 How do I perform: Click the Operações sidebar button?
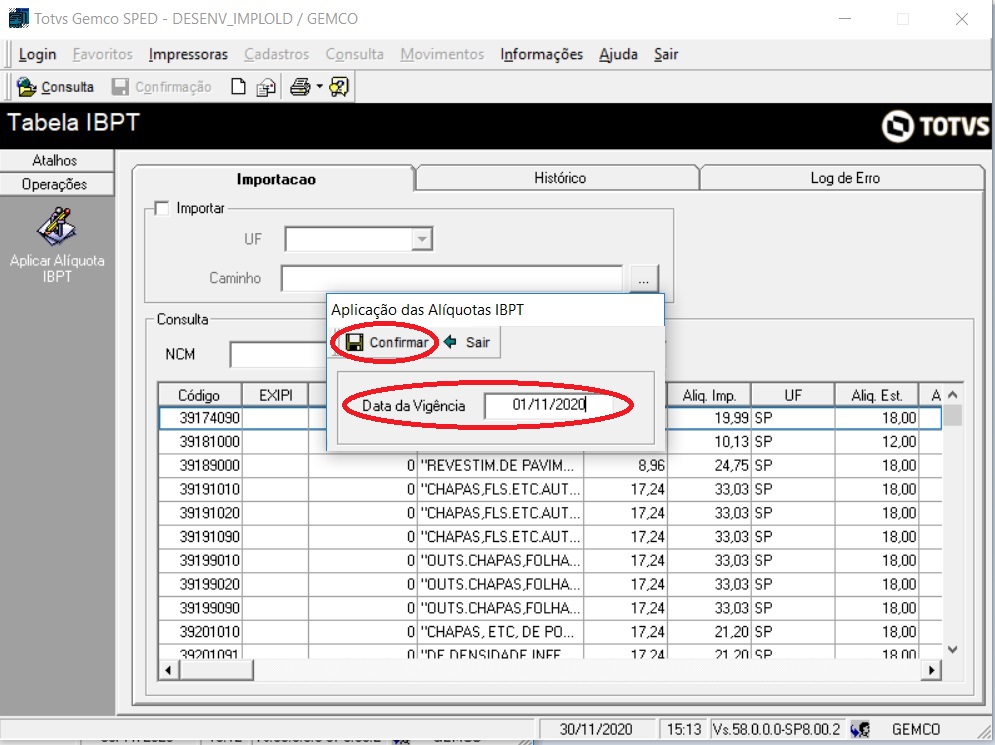point(56,184)
